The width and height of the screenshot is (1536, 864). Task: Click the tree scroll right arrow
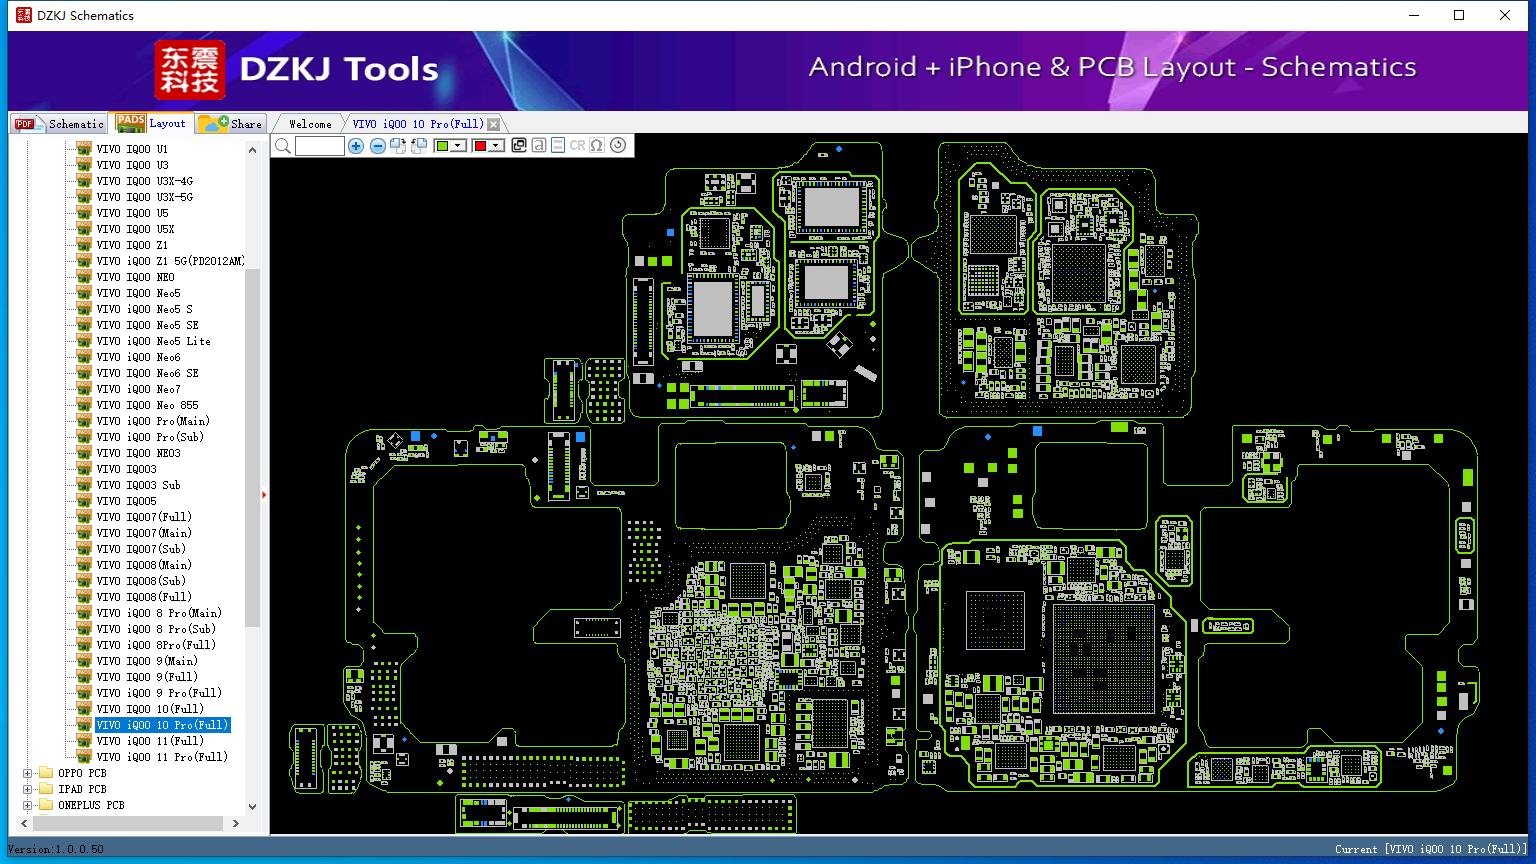pos(236,823)
